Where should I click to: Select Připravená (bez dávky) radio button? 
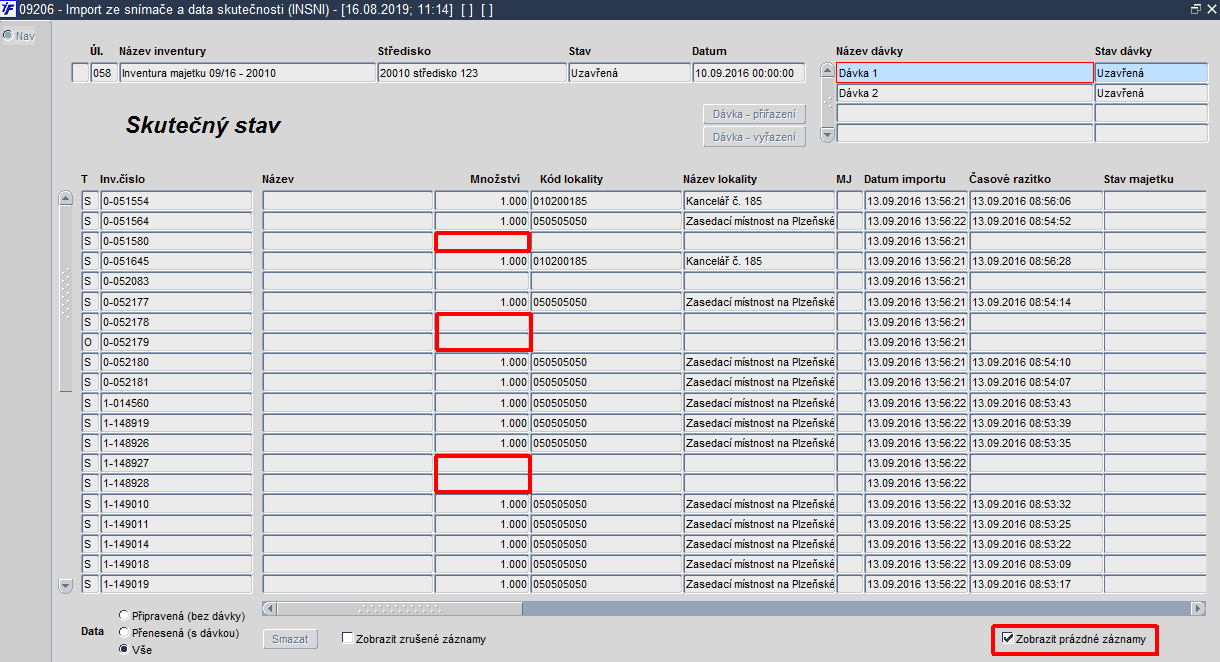pos(123,615)
